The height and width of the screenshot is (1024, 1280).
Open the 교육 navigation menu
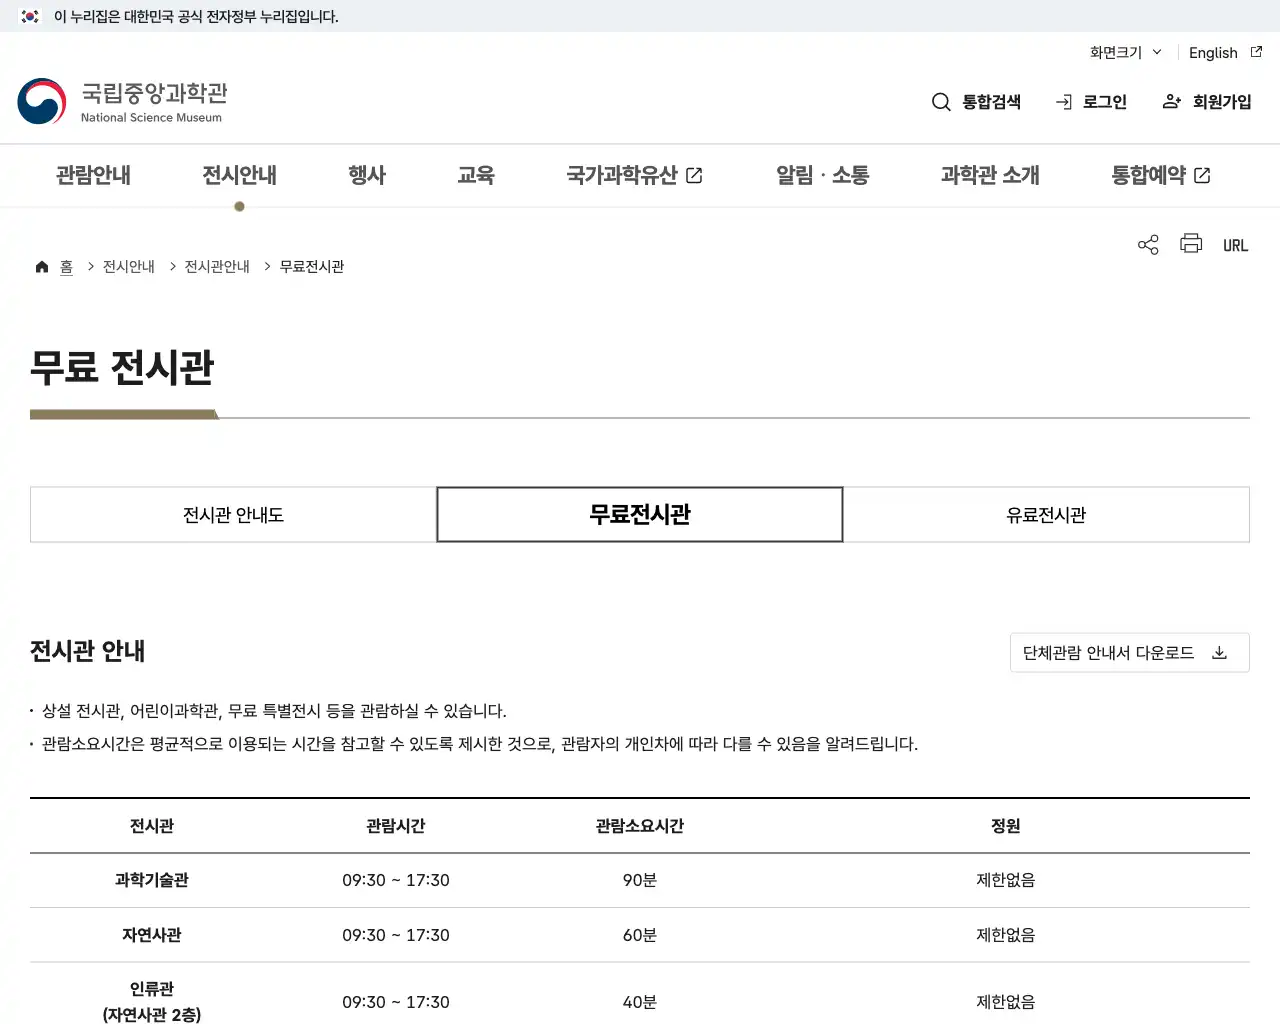[x=476, y=175]
